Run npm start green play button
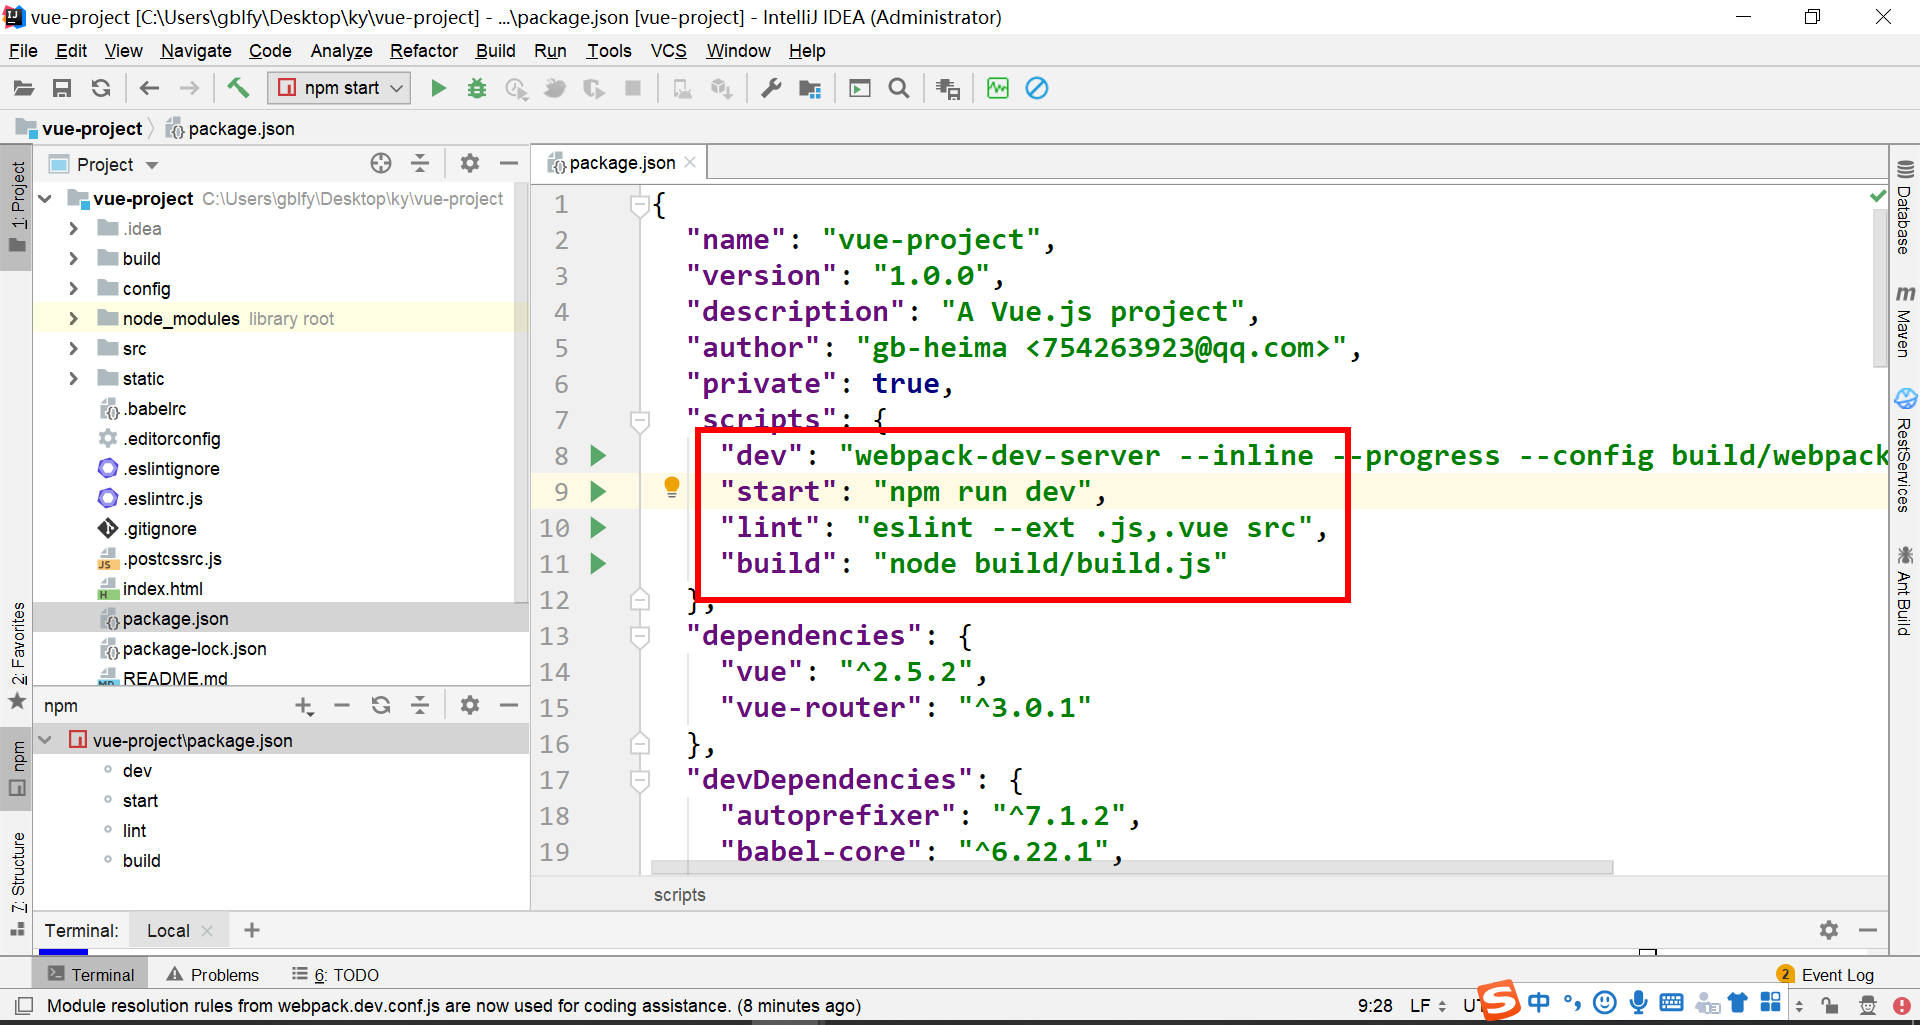 click(x=438, y=89)
